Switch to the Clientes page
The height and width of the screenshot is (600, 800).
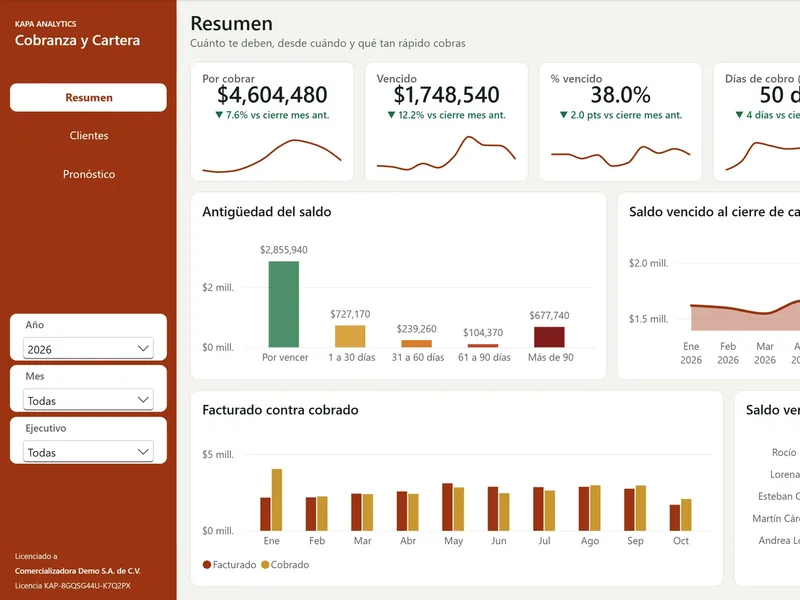[89, 136]
